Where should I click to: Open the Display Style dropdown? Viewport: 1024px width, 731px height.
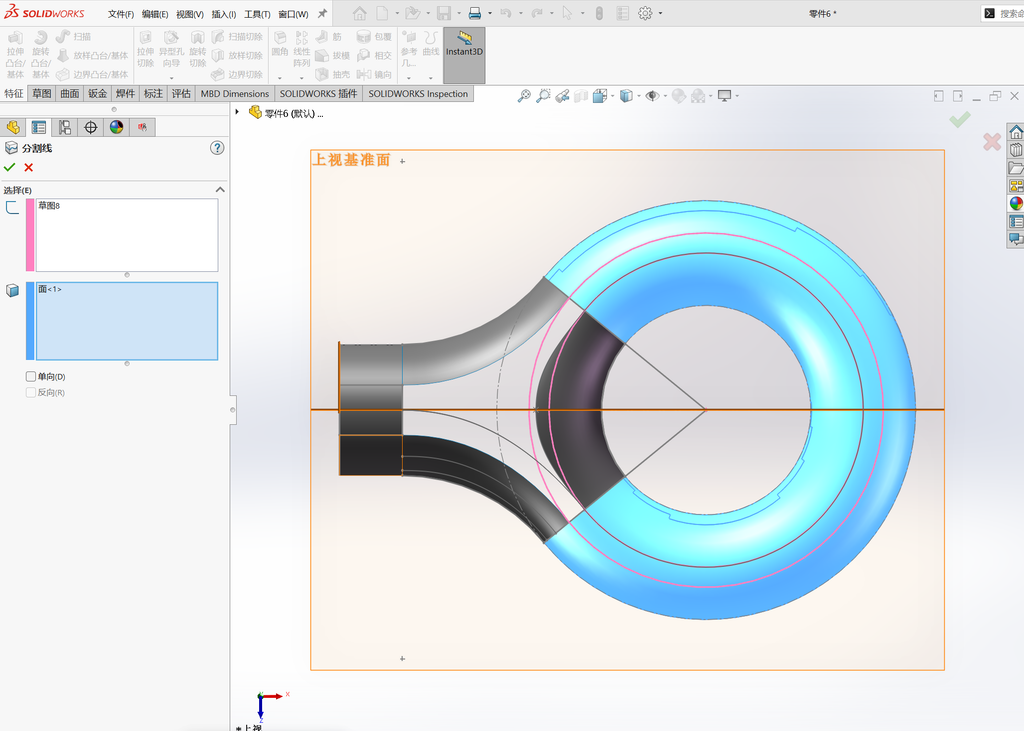point(639,96)
